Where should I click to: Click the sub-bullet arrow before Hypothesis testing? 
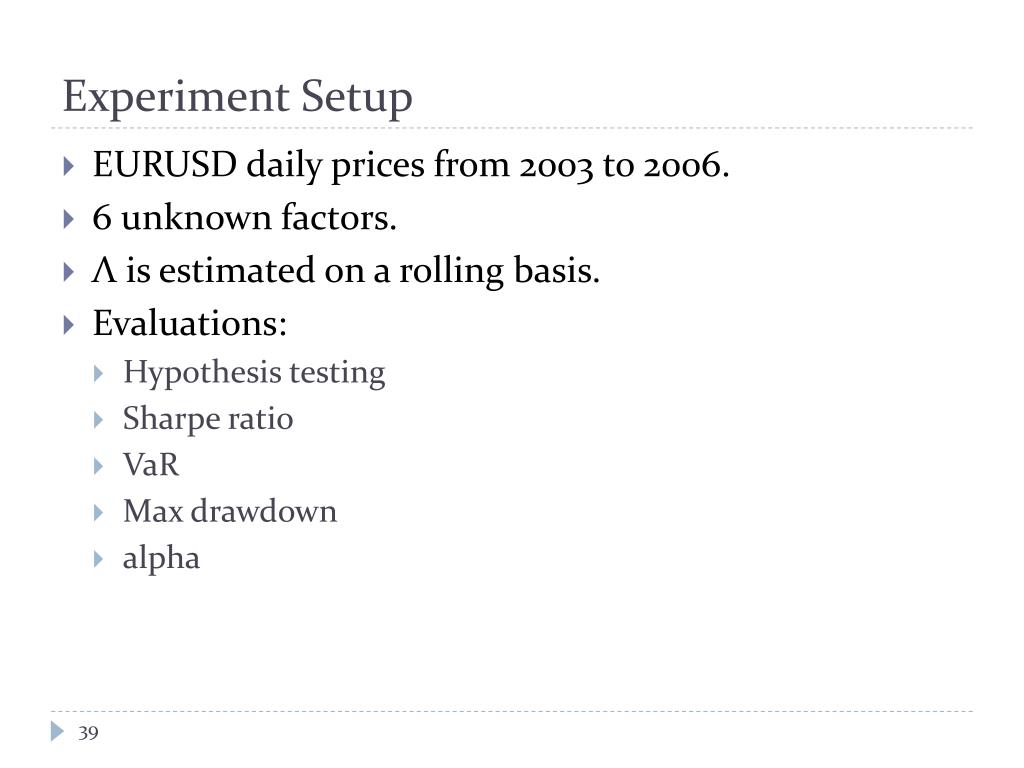(99, 374)
